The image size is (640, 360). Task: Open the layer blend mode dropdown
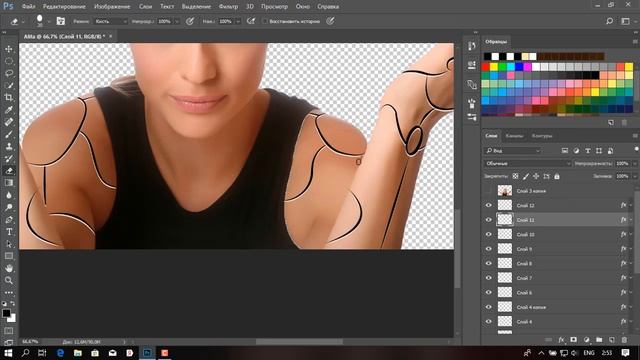(x=528, y=163)
